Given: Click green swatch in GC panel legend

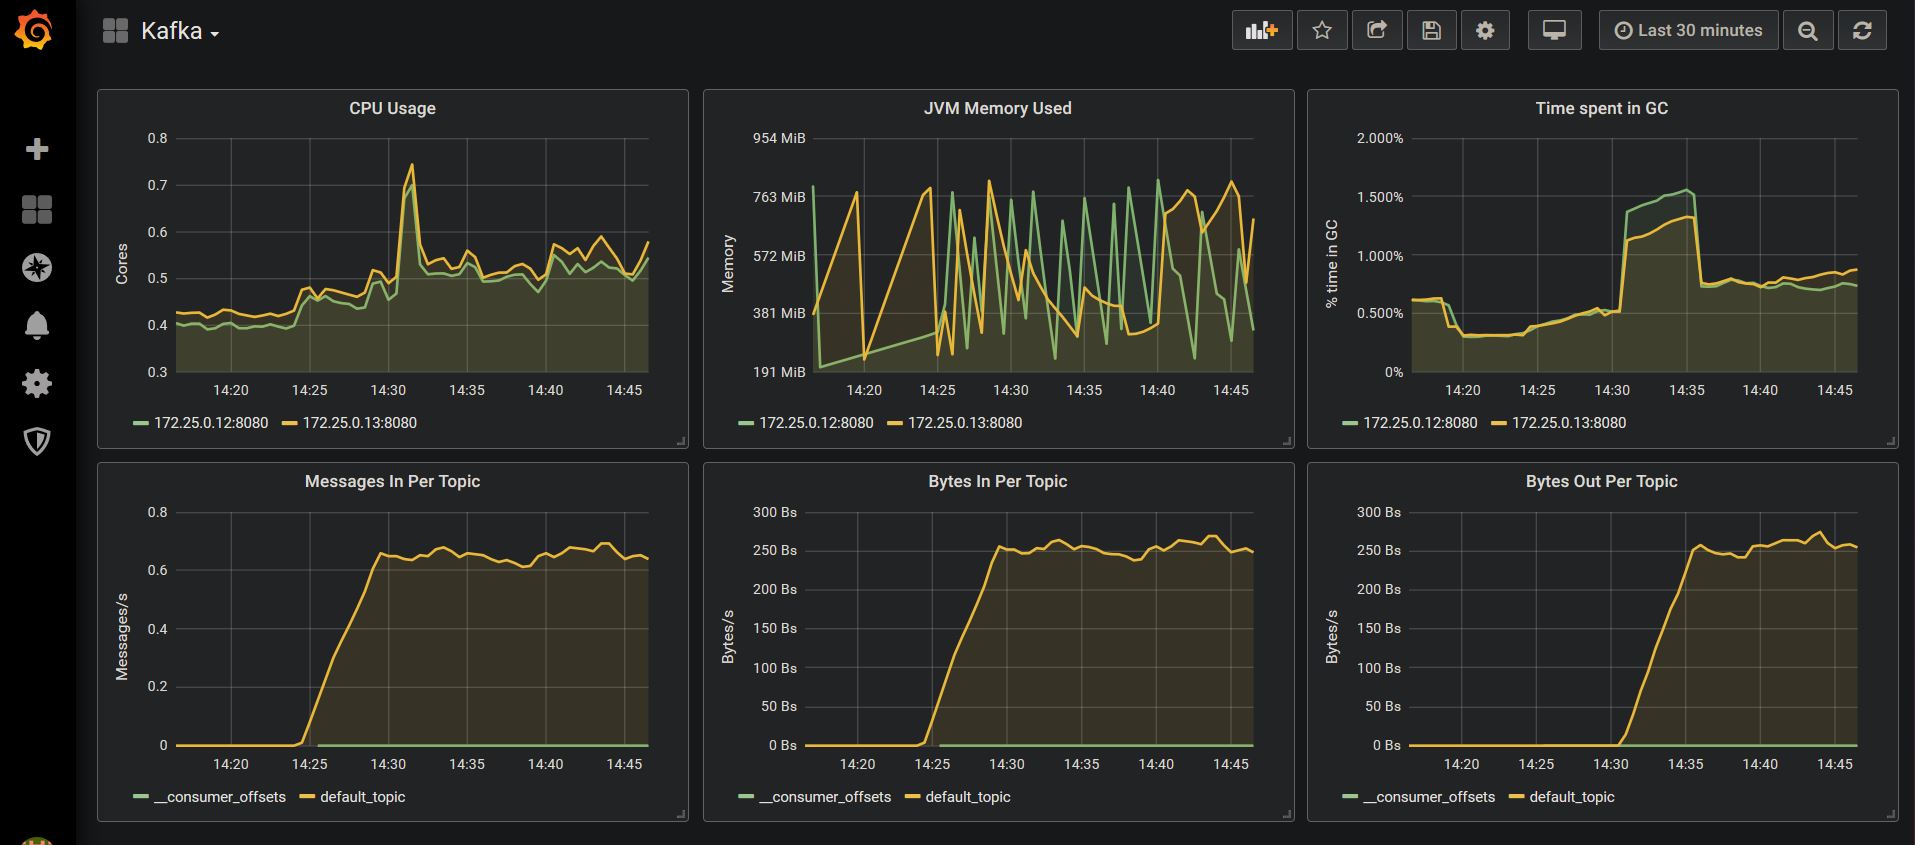Looking at the screenshot, I should 1350,423.
